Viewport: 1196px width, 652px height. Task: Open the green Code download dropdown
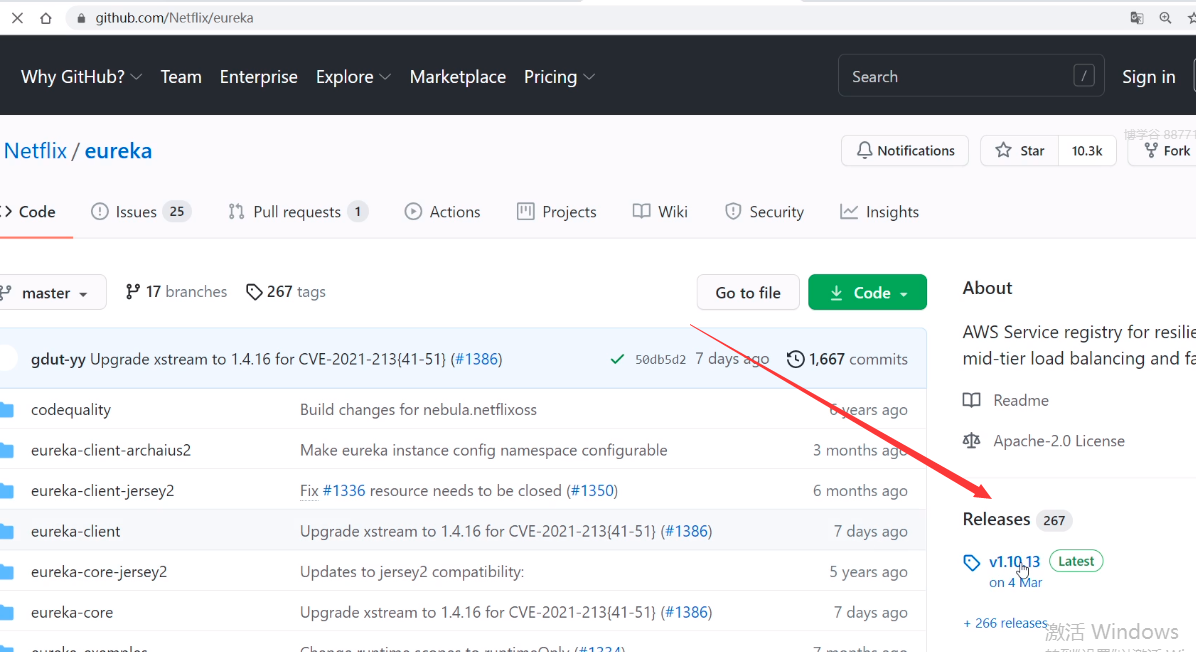click(867, 293)
